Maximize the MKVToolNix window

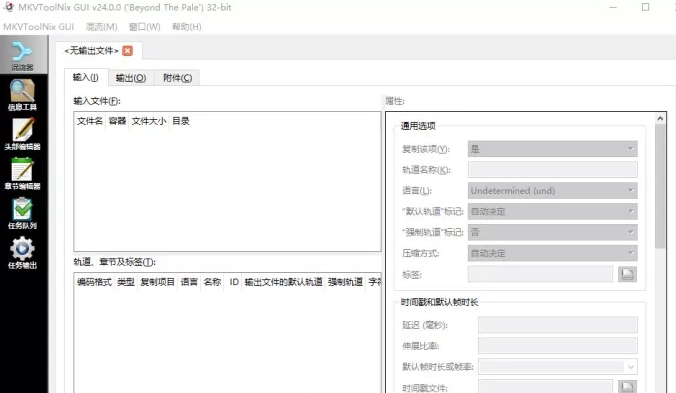coord(645,7)
